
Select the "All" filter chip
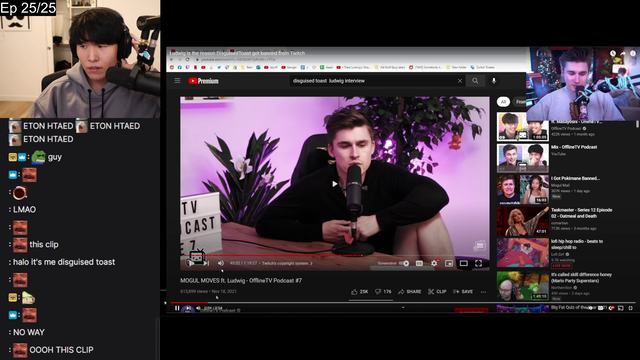[x=503, y=102]
